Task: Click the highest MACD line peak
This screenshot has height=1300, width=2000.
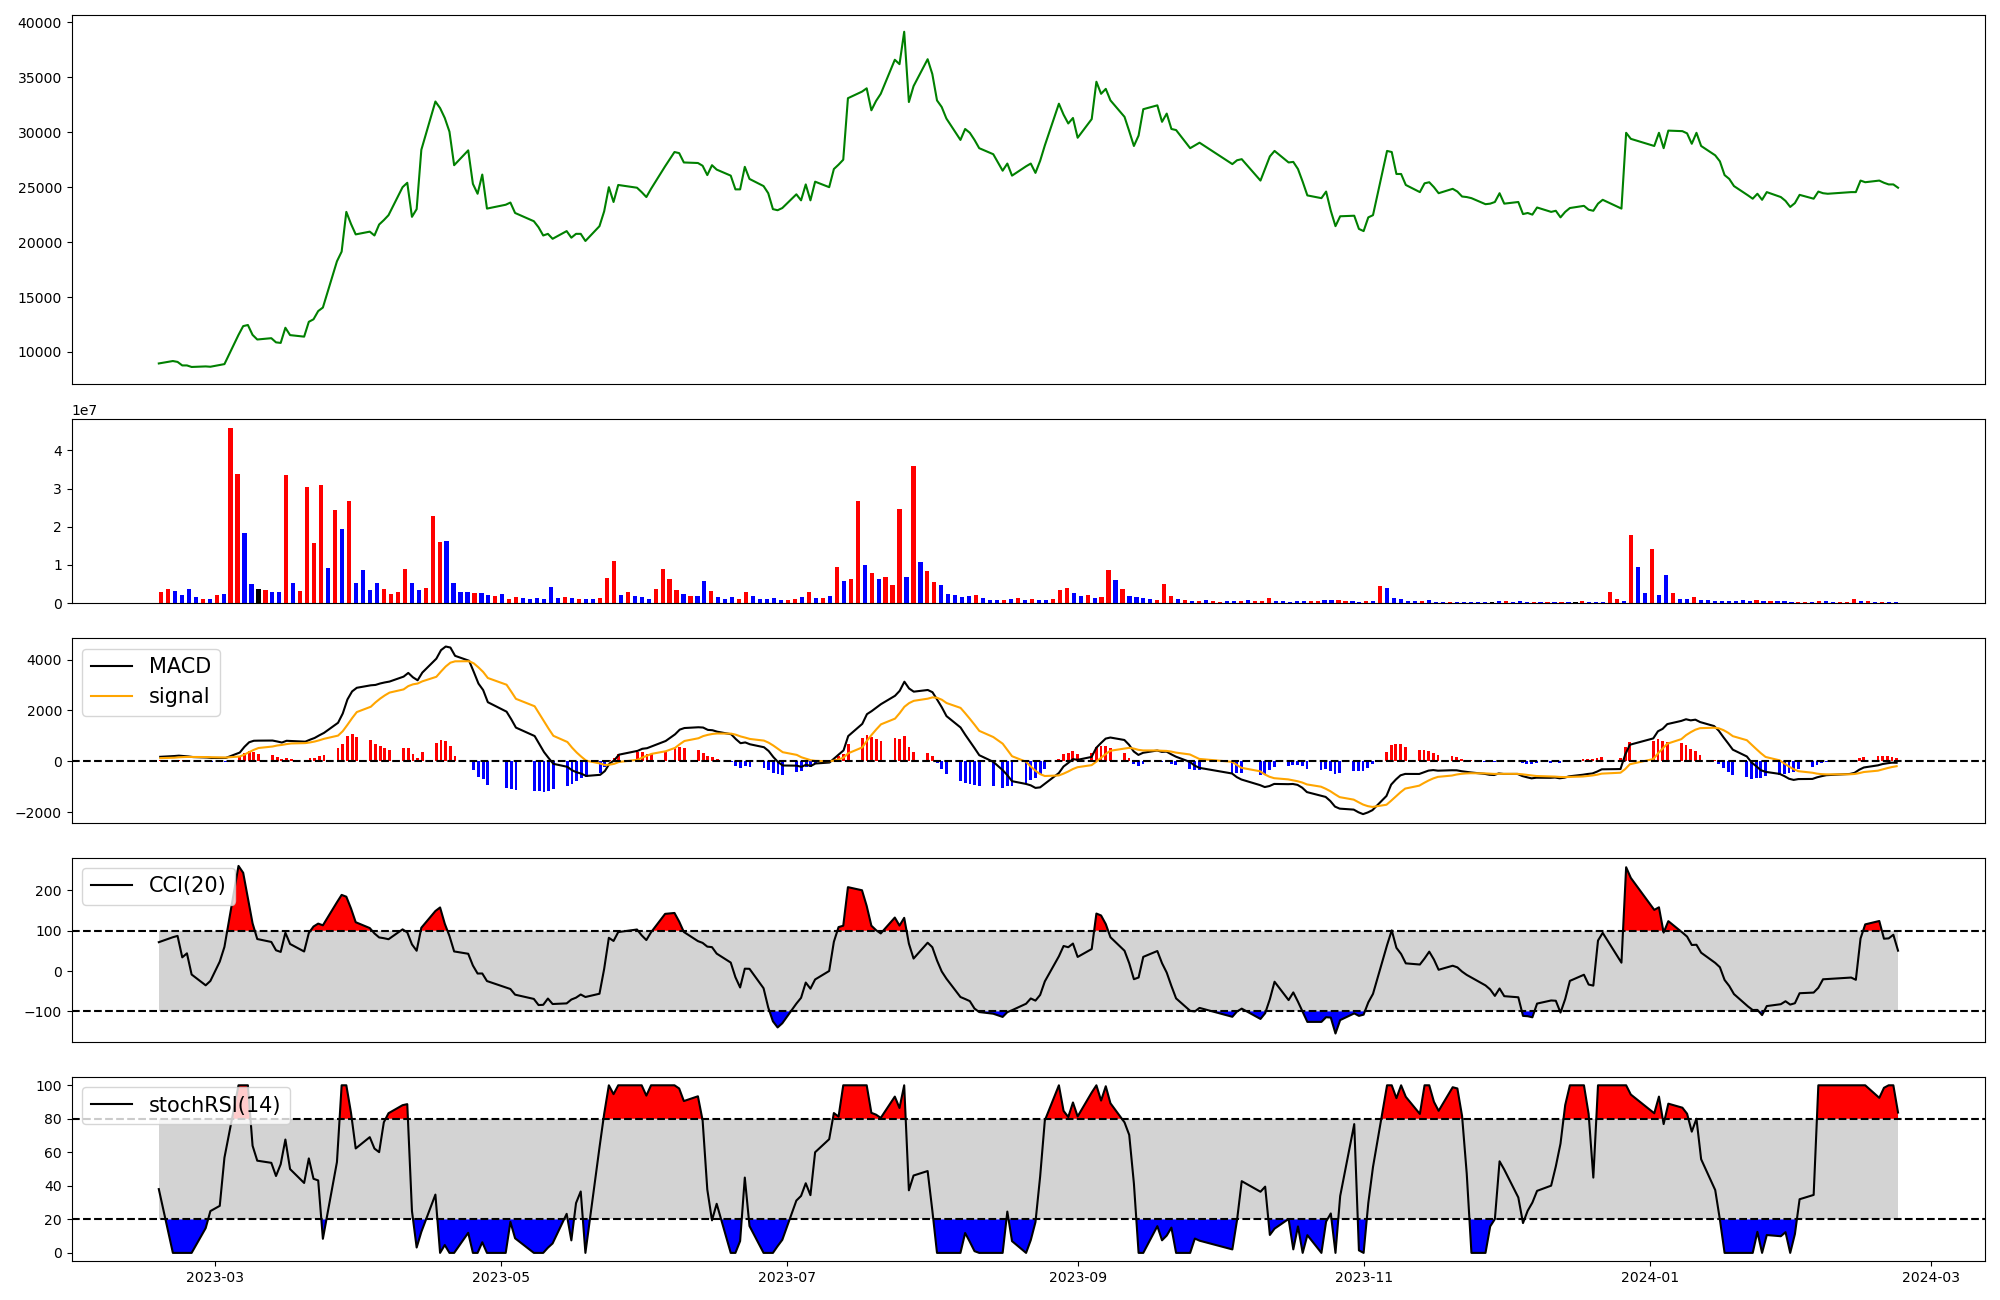Action: pos(447,647)
